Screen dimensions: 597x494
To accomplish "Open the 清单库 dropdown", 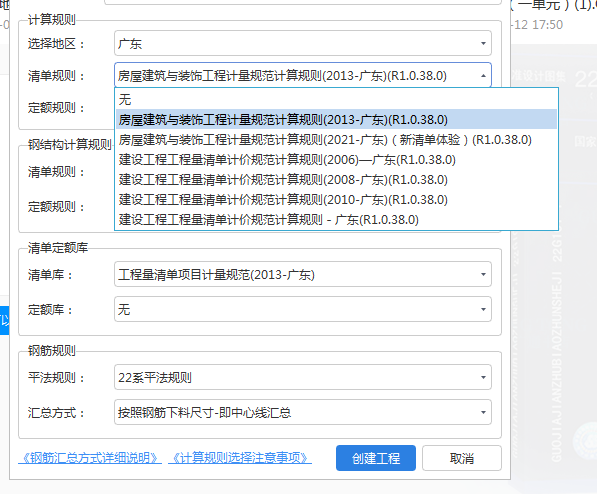I will (x=303, y=274).
